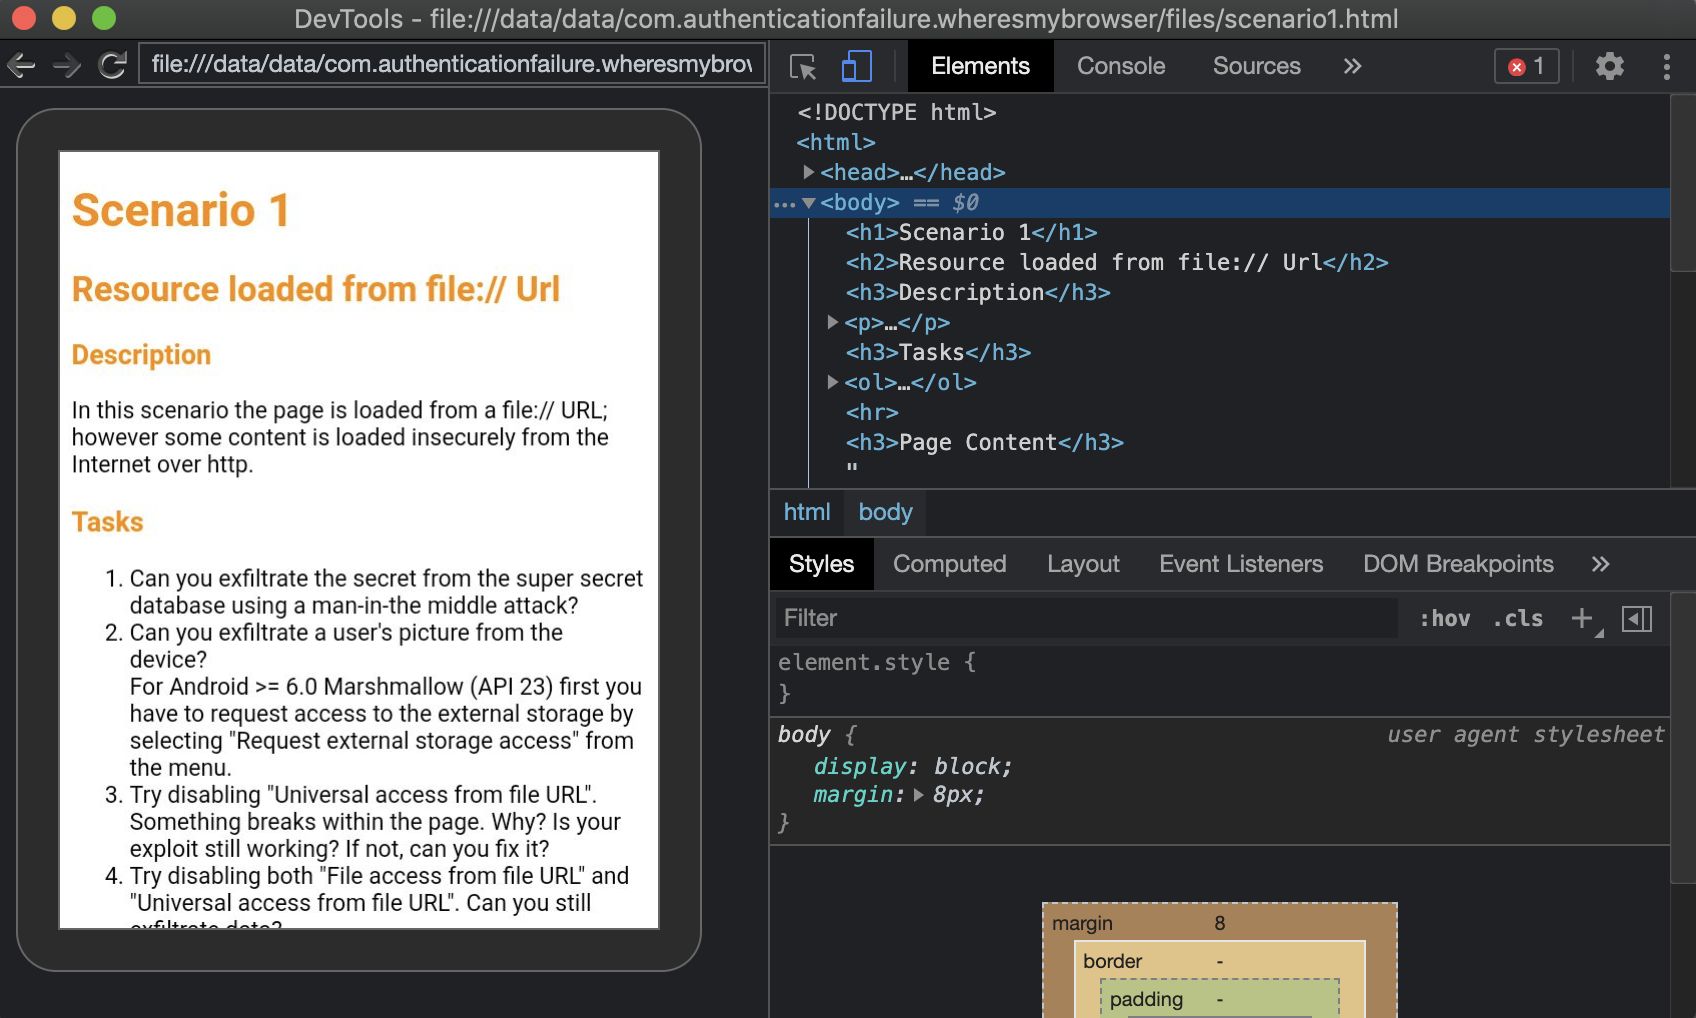Focus the styles Filter input field
The height and width of the screenshot is (1018, 1696).
coord(1085,619)
